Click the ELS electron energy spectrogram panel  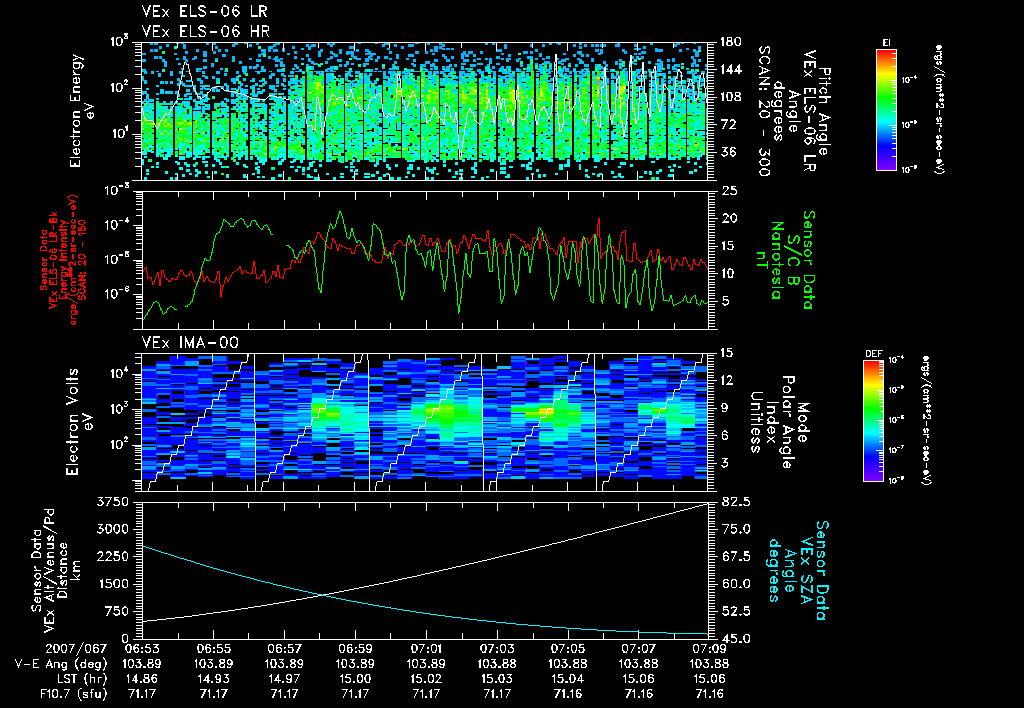[425, 111]
